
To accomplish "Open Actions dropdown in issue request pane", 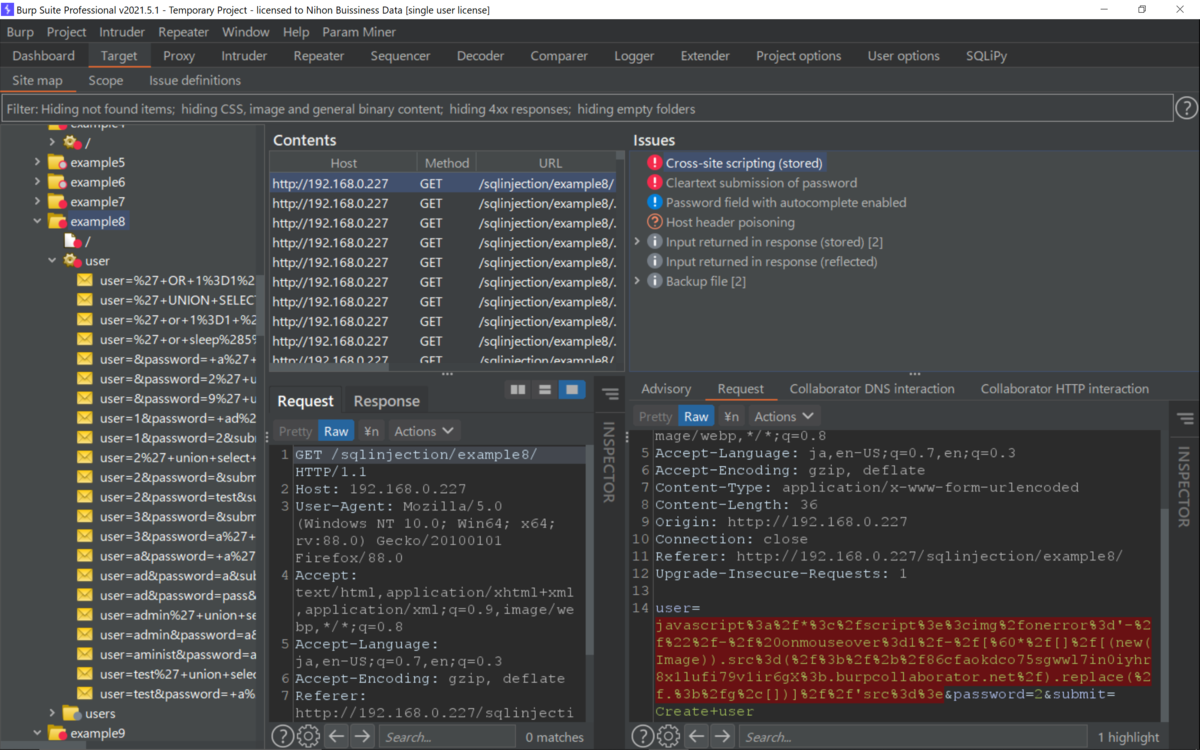I will point(784,416).
